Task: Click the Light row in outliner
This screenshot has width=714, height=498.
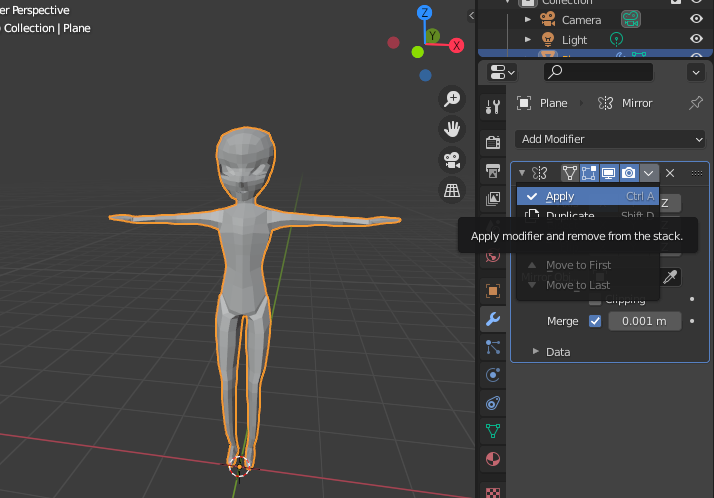Action: [595, 40]
